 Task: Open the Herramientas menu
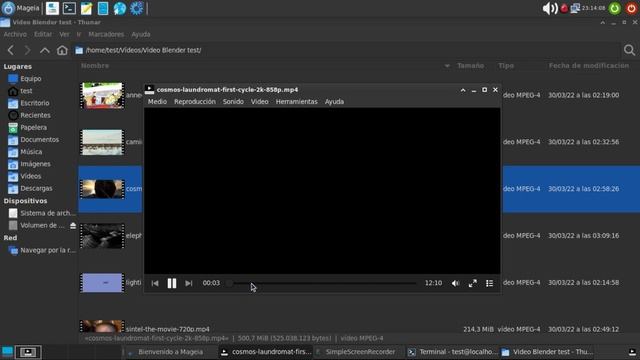(x=296, y=102)
